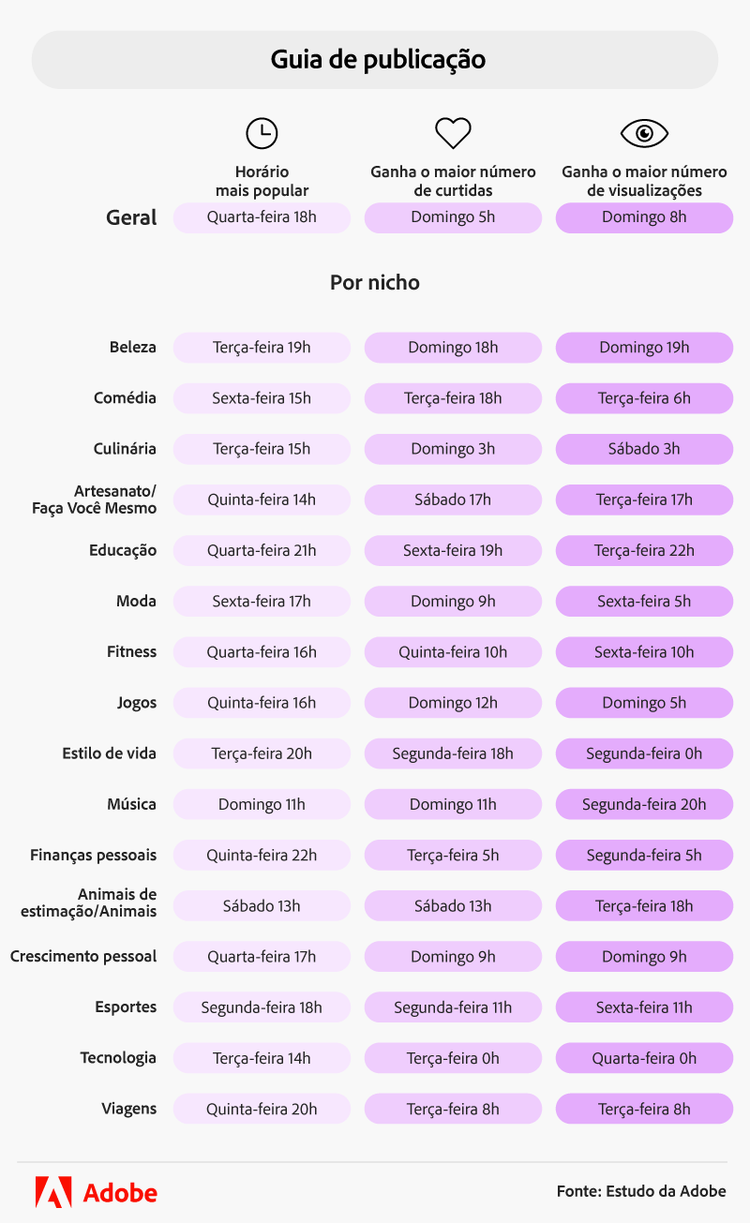Click the Adobe wordmark in footer
This screenshot has height=1223, width=750.
coord(120,1193)
